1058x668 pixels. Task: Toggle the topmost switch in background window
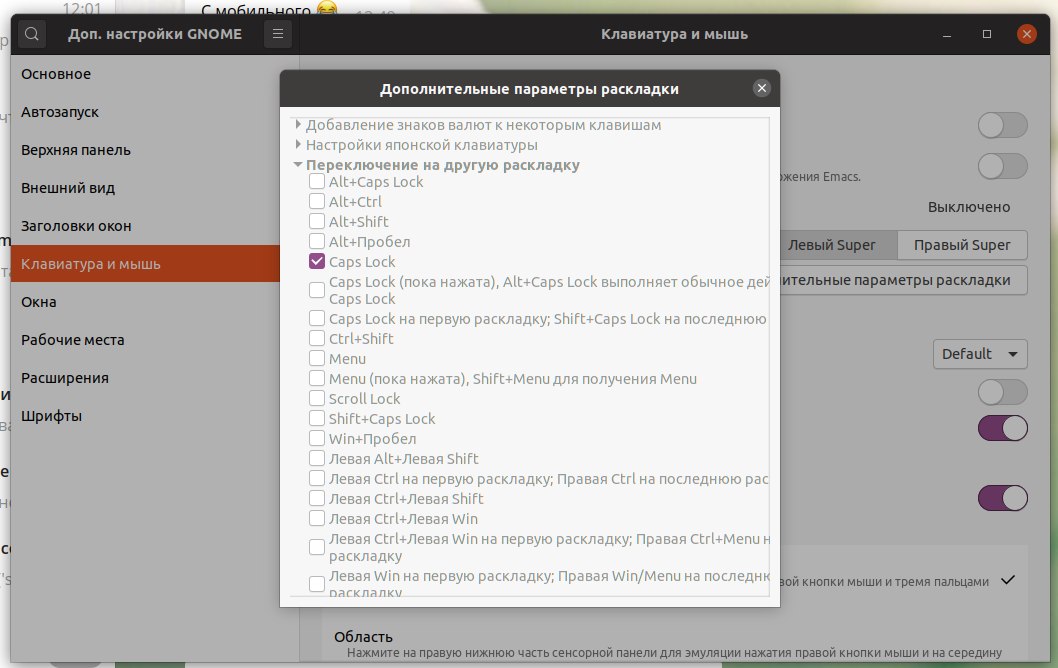pyautogui.click(x=1003, y=126)
